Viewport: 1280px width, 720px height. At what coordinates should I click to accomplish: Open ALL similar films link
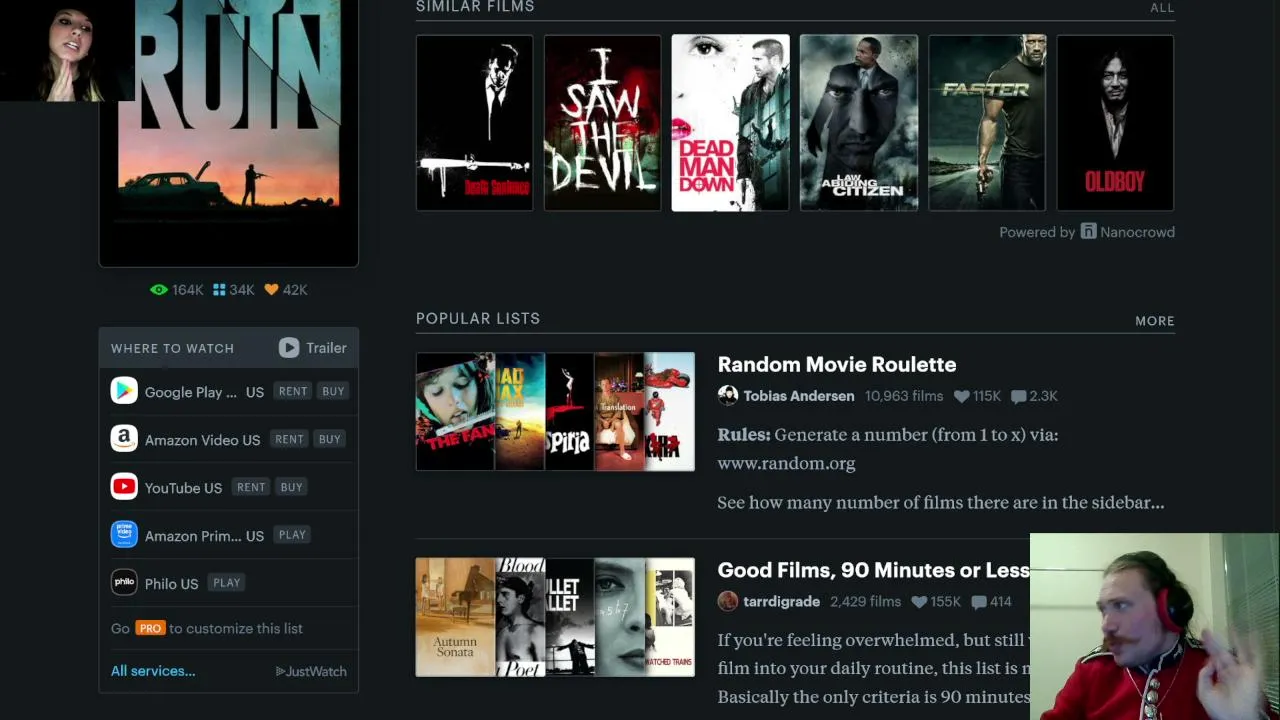tap(1162, 8)
